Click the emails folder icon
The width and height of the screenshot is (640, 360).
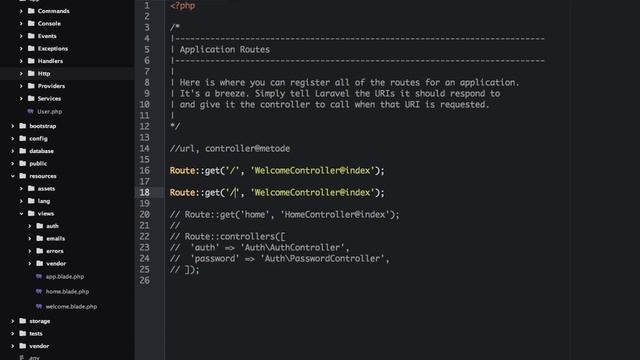pyautogui.click(x=40, y=238)
